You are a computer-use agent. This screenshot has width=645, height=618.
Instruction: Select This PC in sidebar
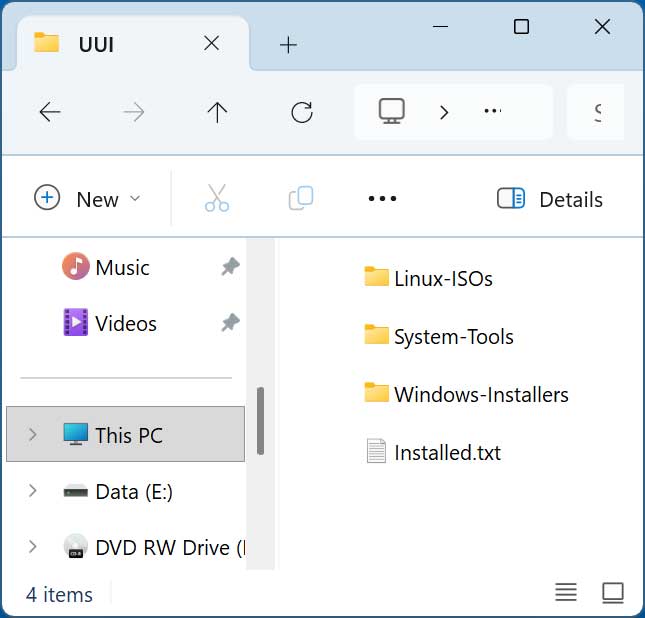[125, 434]
